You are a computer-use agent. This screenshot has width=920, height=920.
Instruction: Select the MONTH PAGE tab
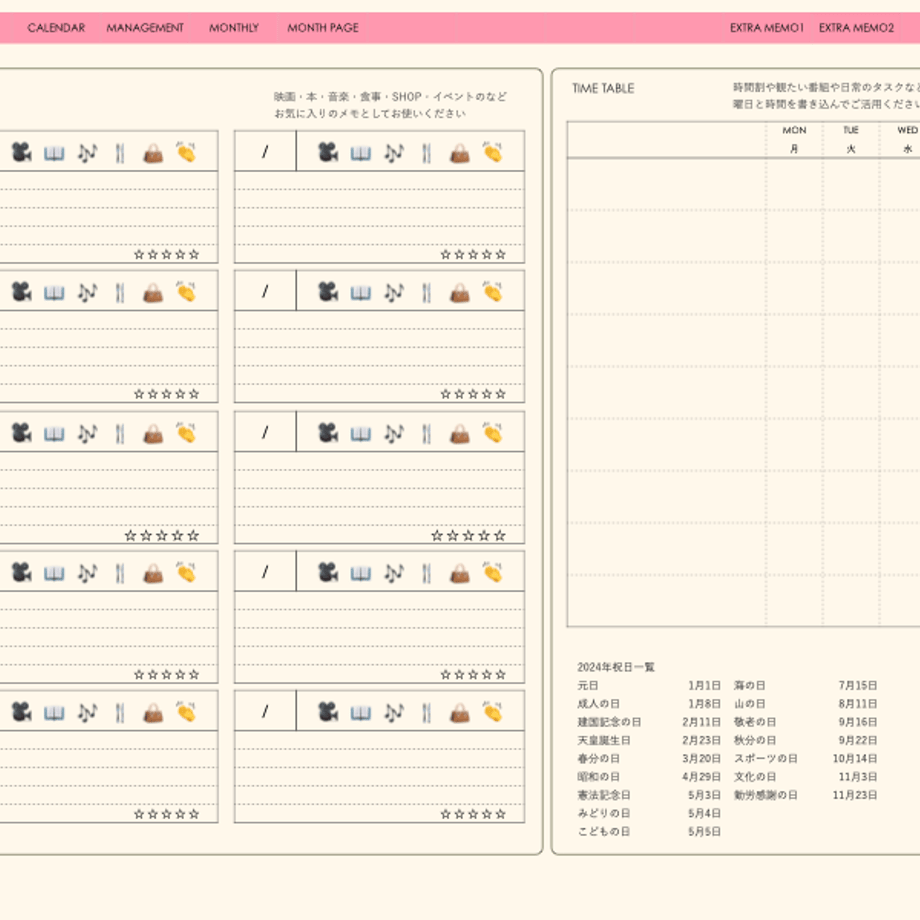tap(323, 28)
